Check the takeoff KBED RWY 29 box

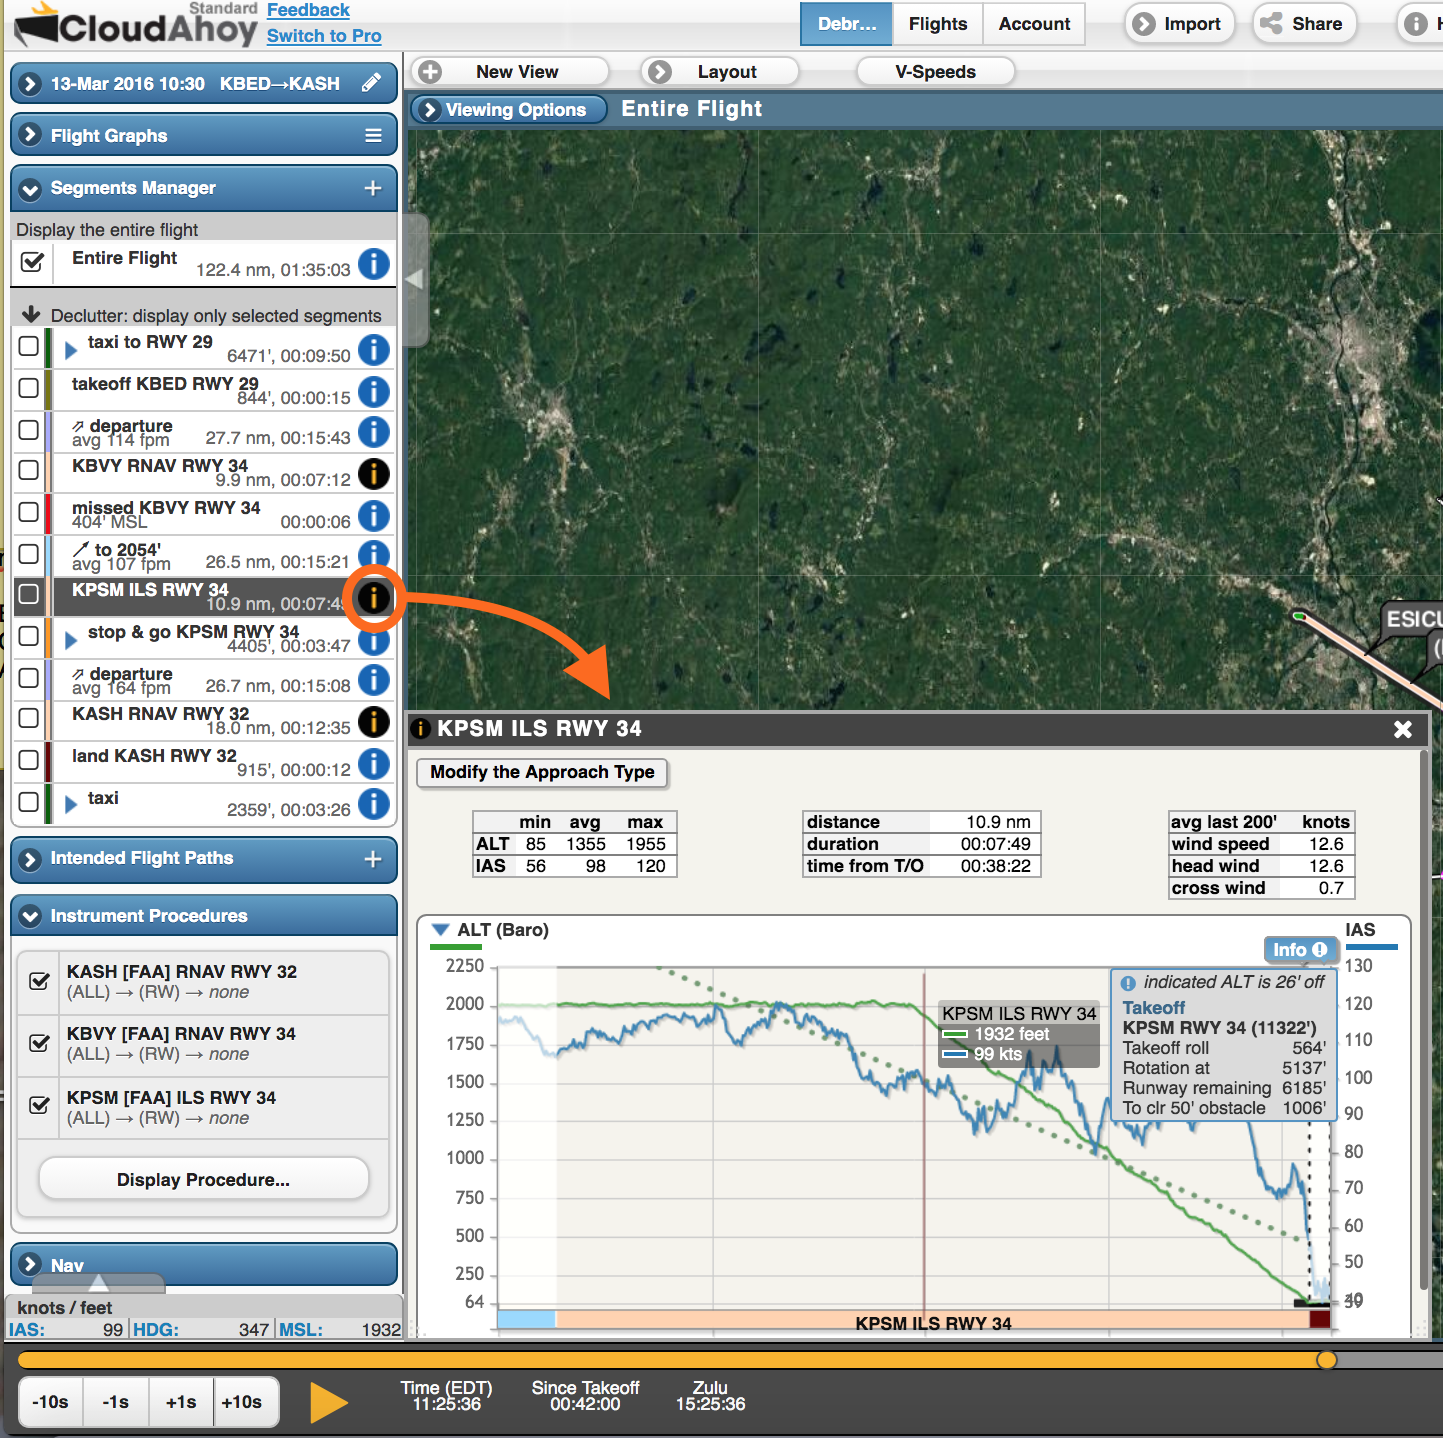[29, 387]
